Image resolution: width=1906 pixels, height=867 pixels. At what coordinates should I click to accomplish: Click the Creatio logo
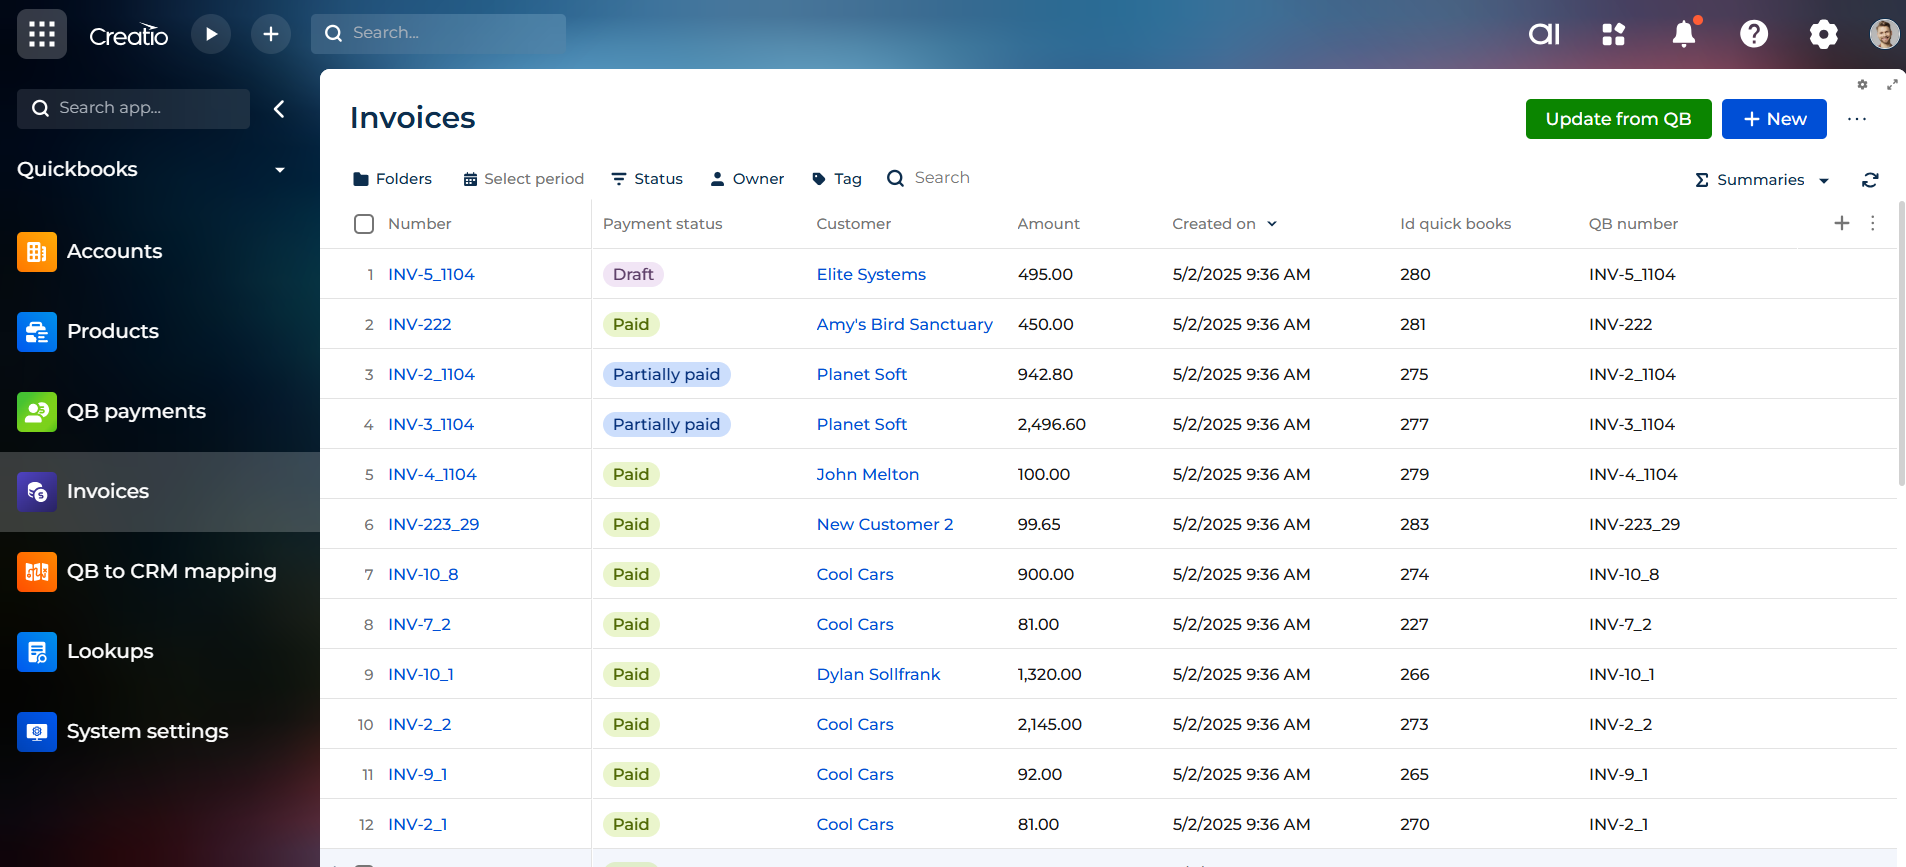tap(129, 35)
